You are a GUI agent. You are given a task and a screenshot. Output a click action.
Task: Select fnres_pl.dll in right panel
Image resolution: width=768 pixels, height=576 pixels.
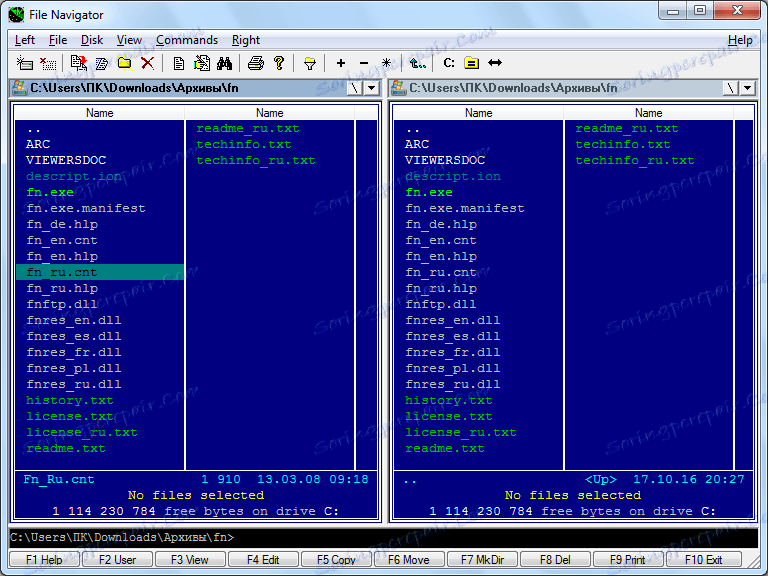click(x=453, y=368)
